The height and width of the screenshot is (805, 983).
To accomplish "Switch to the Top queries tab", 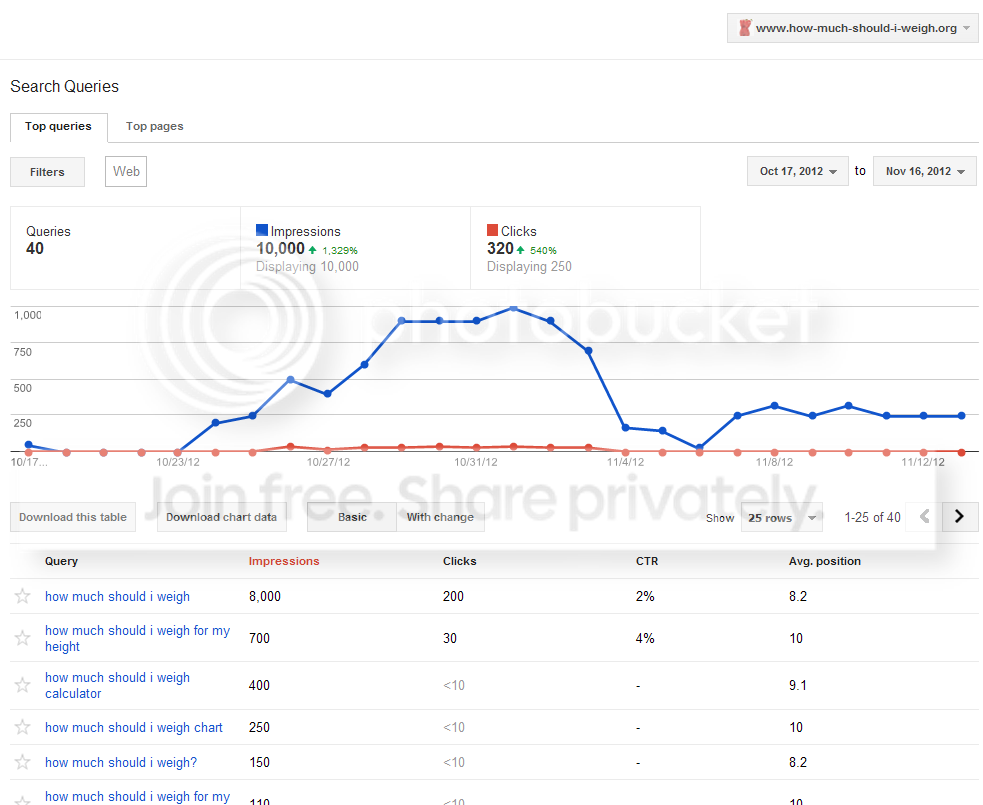I will point(58,127).
